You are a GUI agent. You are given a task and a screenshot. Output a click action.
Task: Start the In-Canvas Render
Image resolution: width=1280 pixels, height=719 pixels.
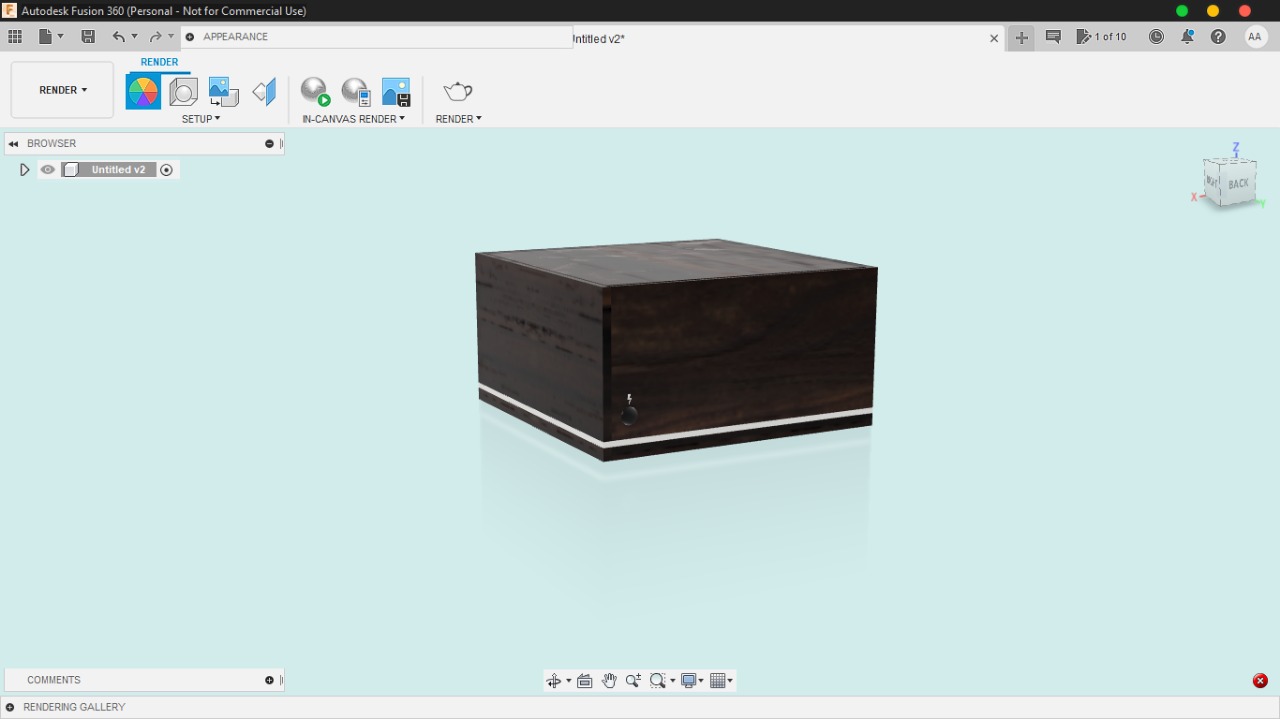(314, 90)
